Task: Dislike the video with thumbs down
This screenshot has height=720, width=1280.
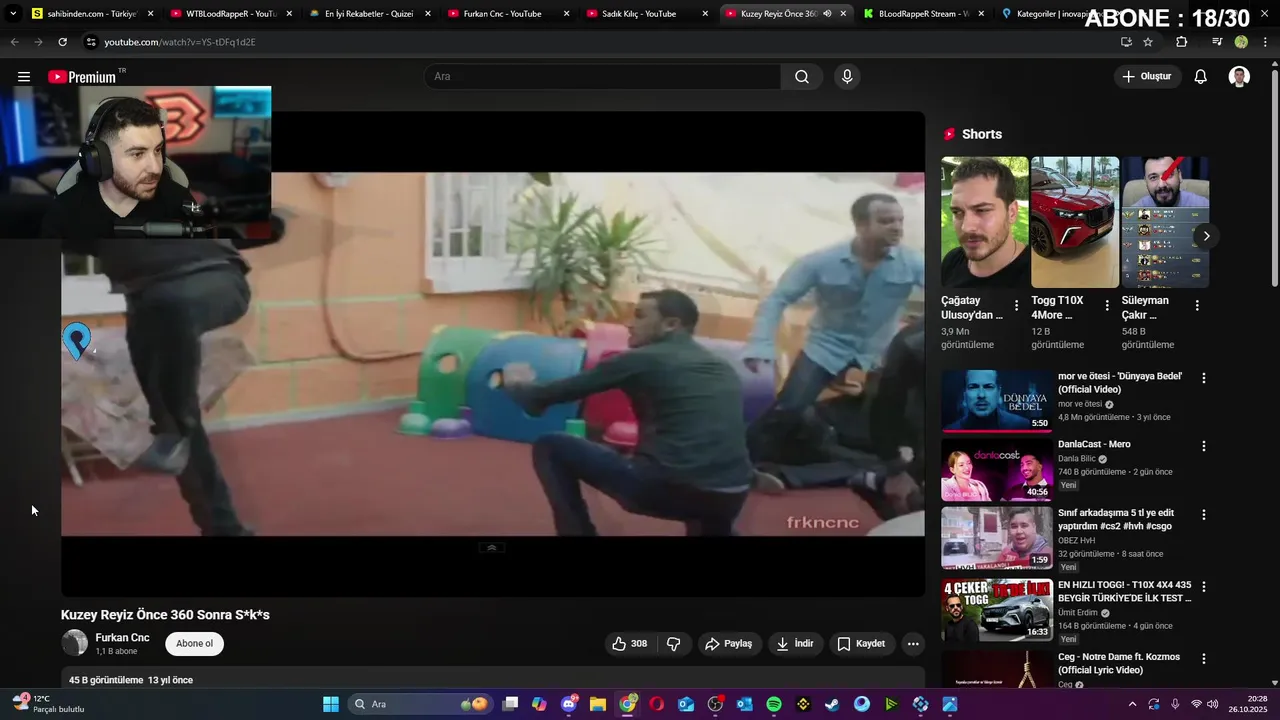Action: point(674,644)
